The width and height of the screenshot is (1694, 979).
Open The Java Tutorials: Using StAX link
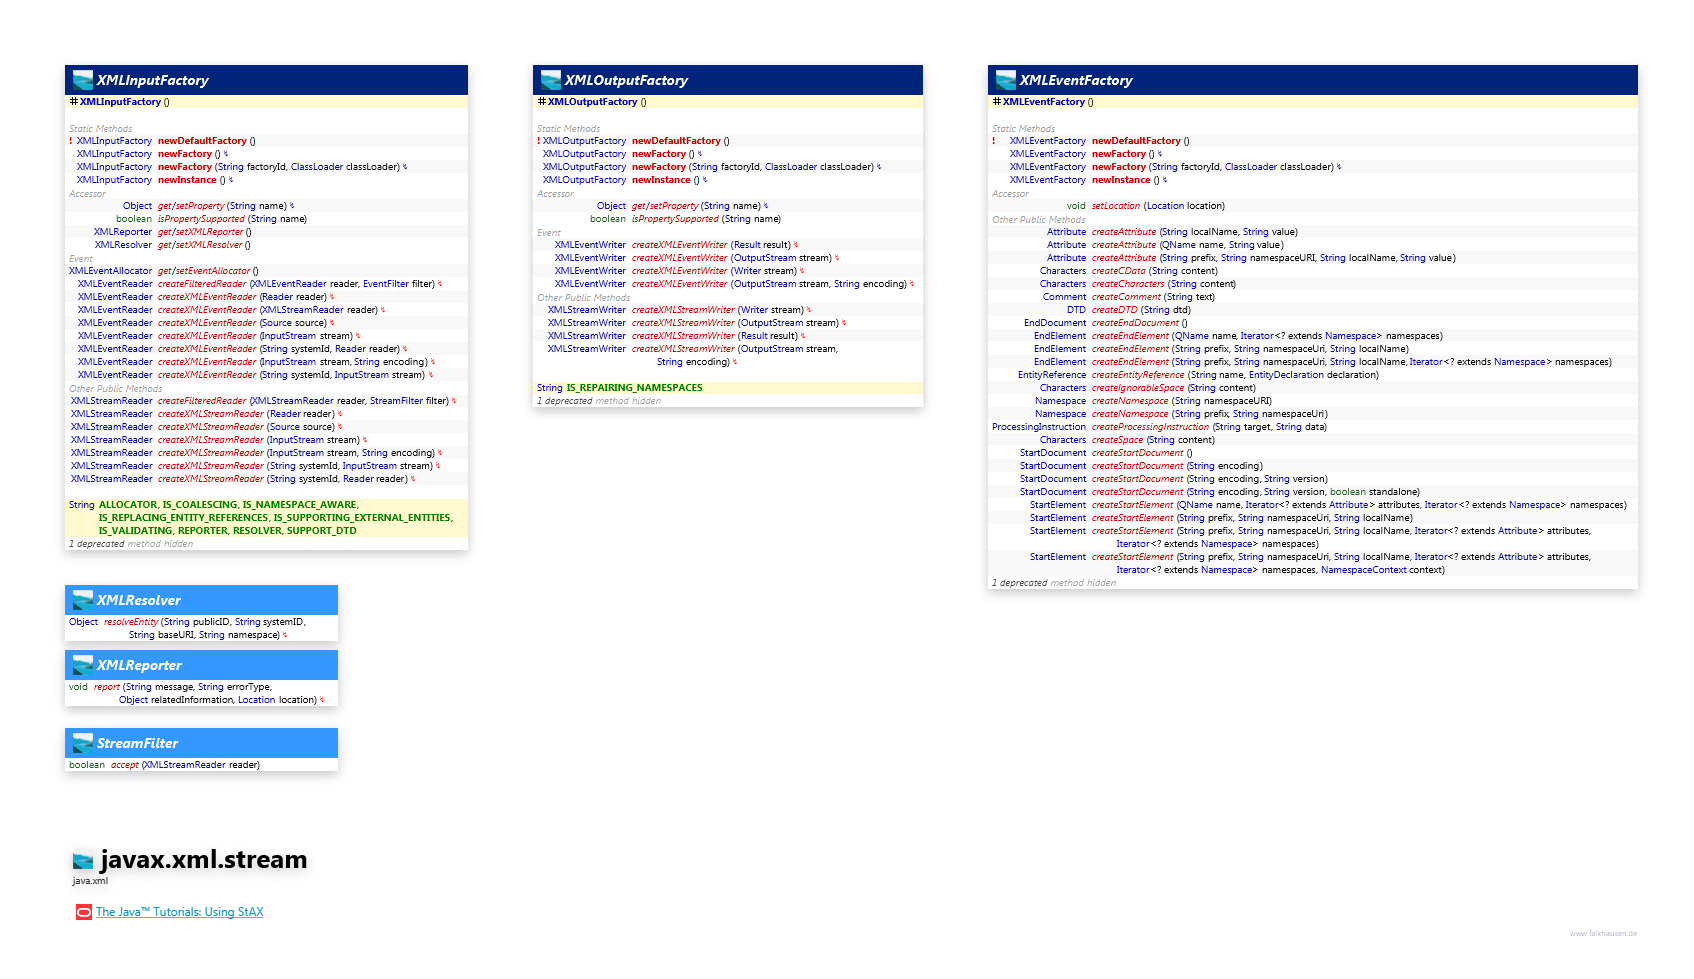[x=180, y=912]
